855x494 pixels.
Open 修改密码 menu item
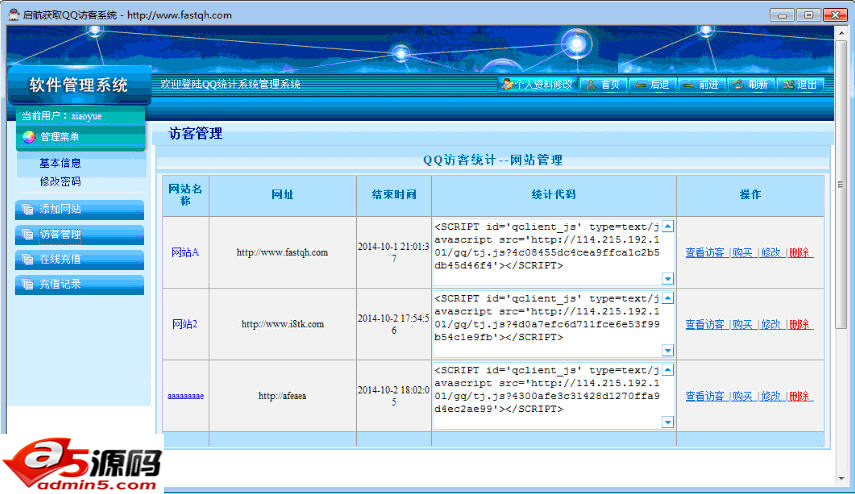tap(60, 182)
